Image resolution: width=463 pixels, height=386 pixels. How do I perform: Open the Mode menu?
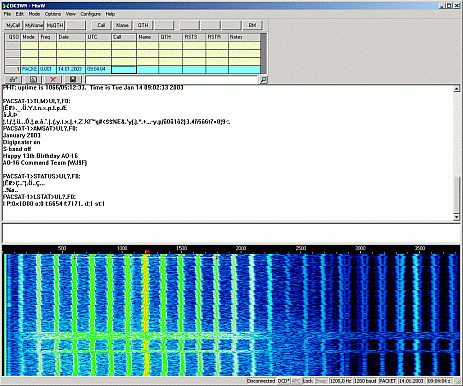pyautogui.click(x=34, y=14)
